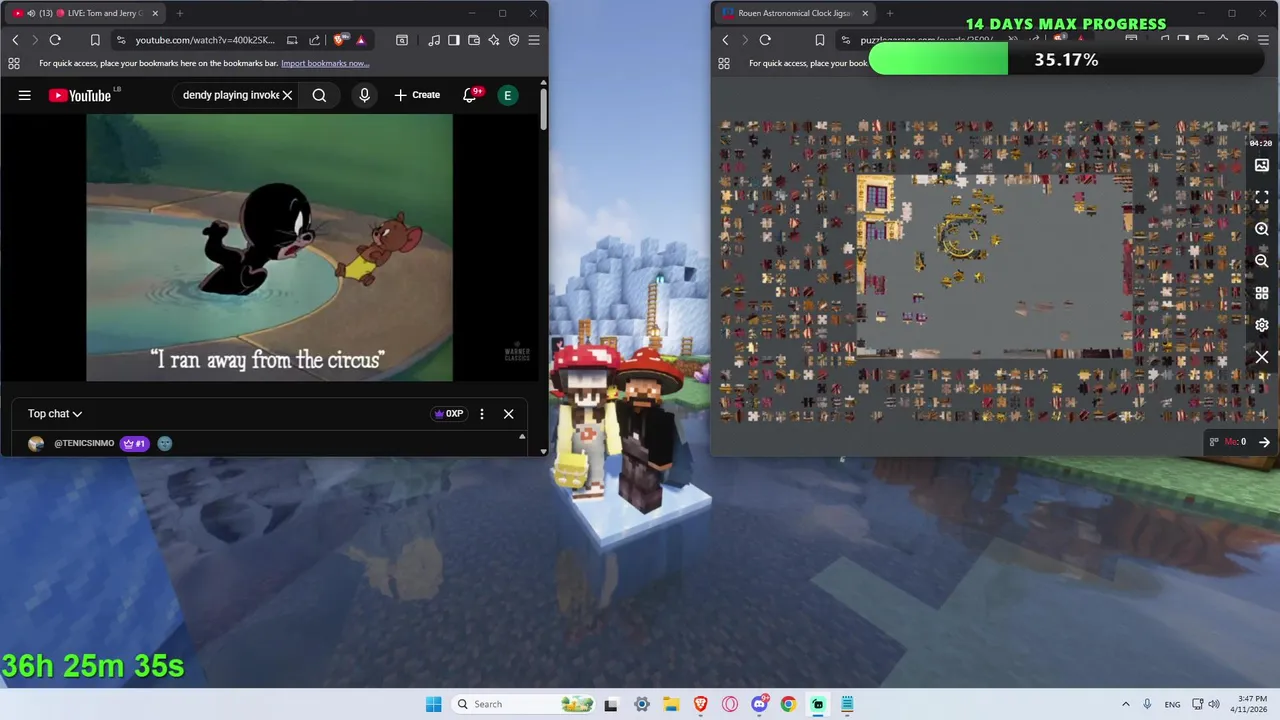Focus the YouTube search box
Image resolution: width=1280 pixels, height=720 pixels.
click(x=231, y=95)
